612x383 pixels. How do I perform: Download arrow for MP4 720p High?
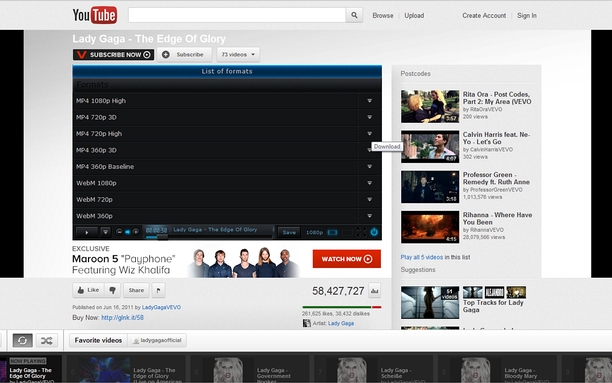[369, 134]
